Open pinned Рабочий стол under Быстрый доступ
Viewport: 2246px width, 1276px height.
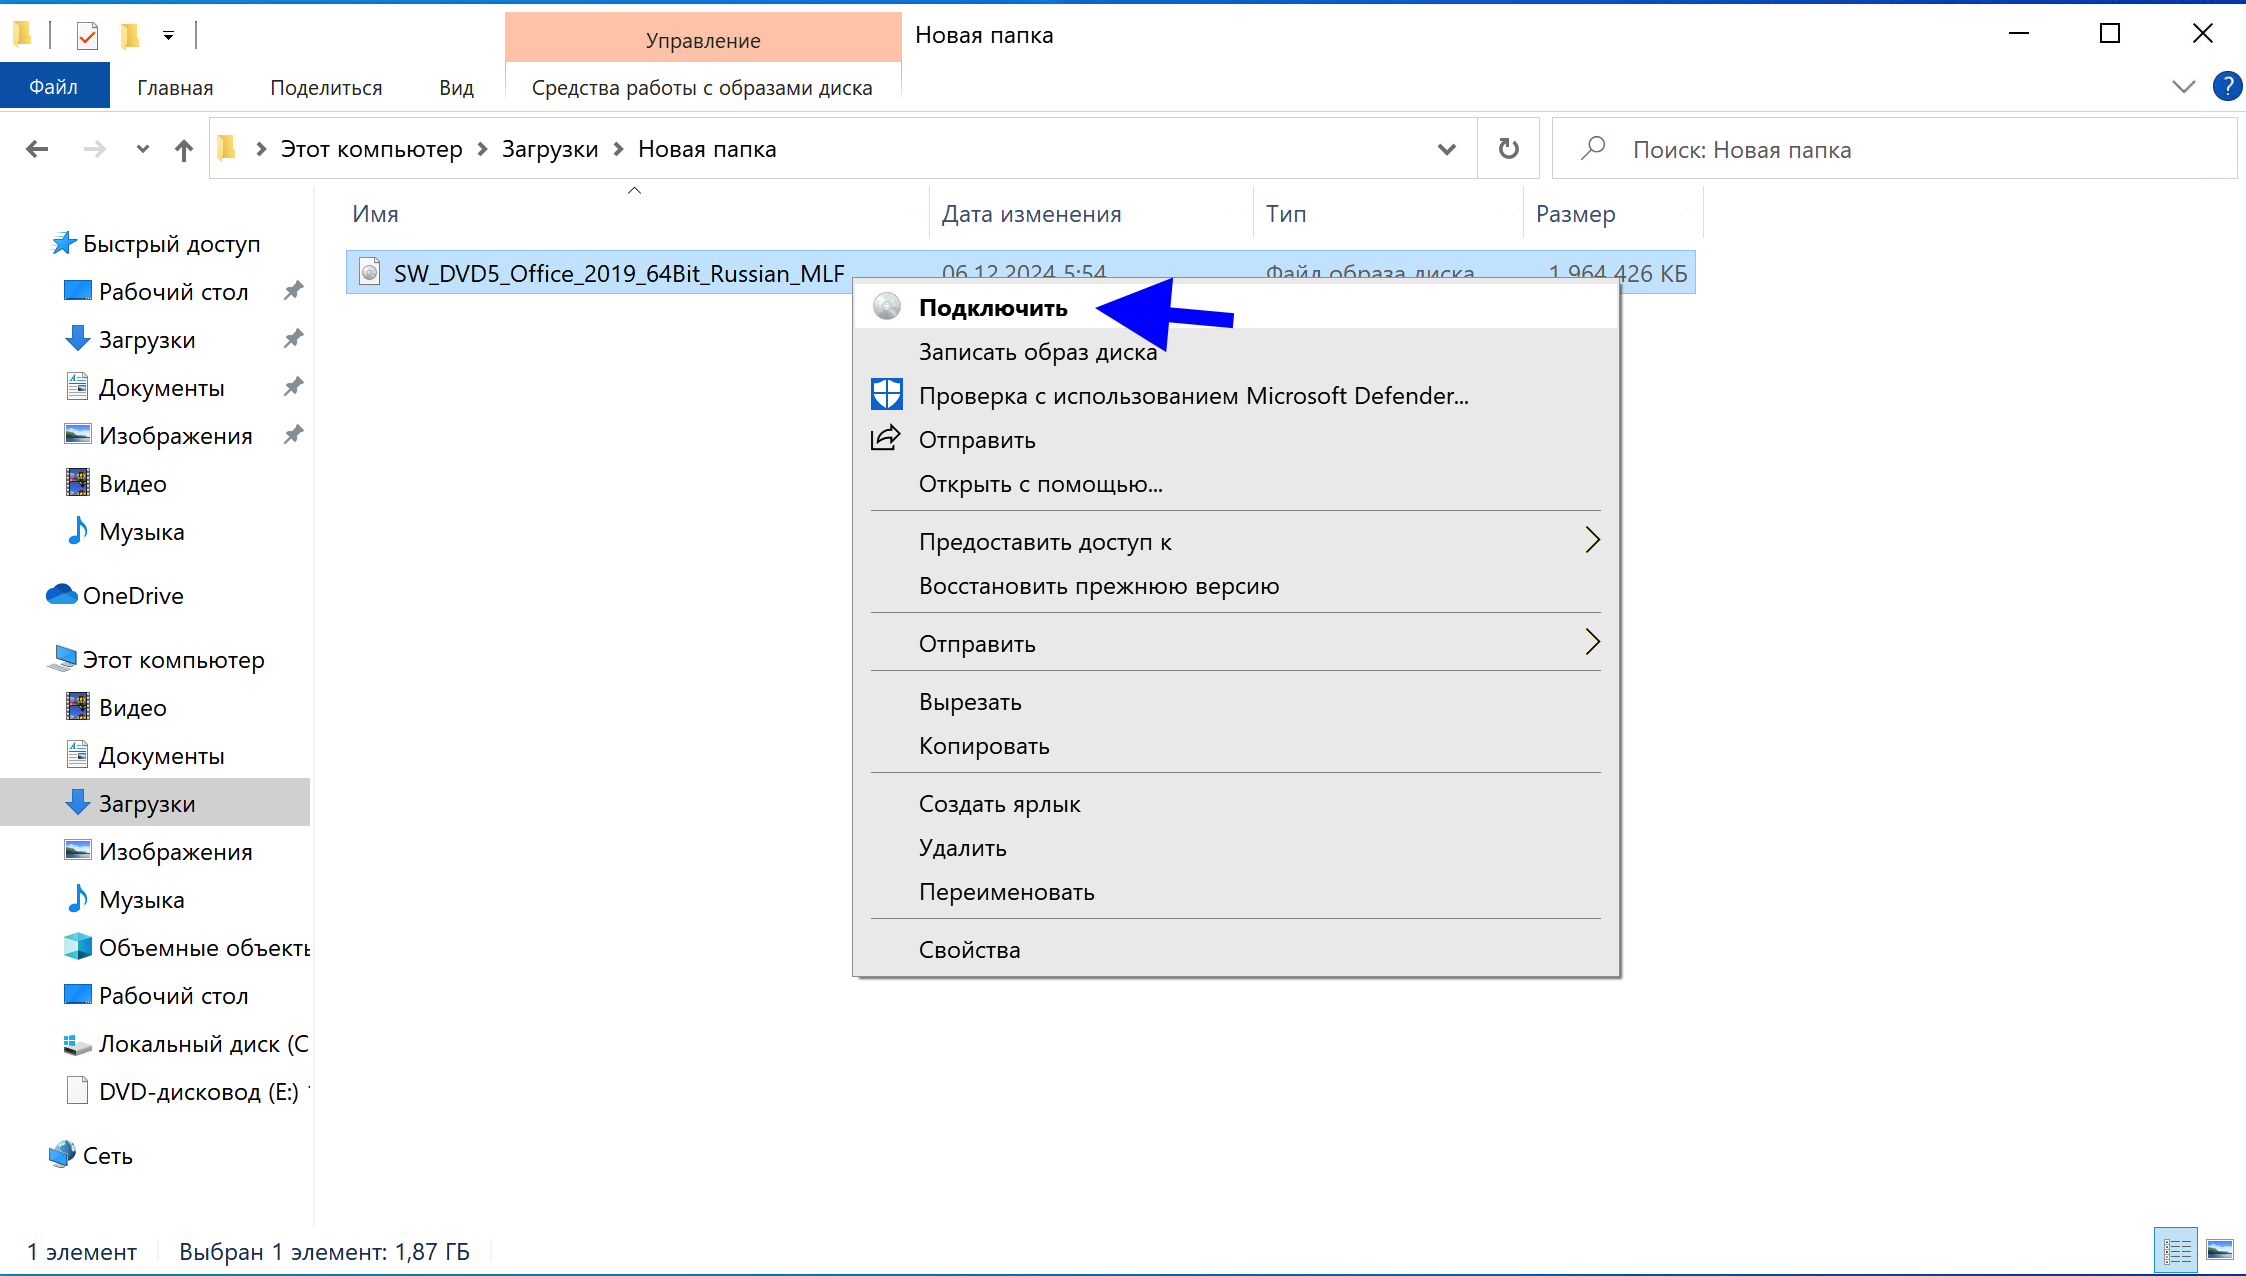173,291
